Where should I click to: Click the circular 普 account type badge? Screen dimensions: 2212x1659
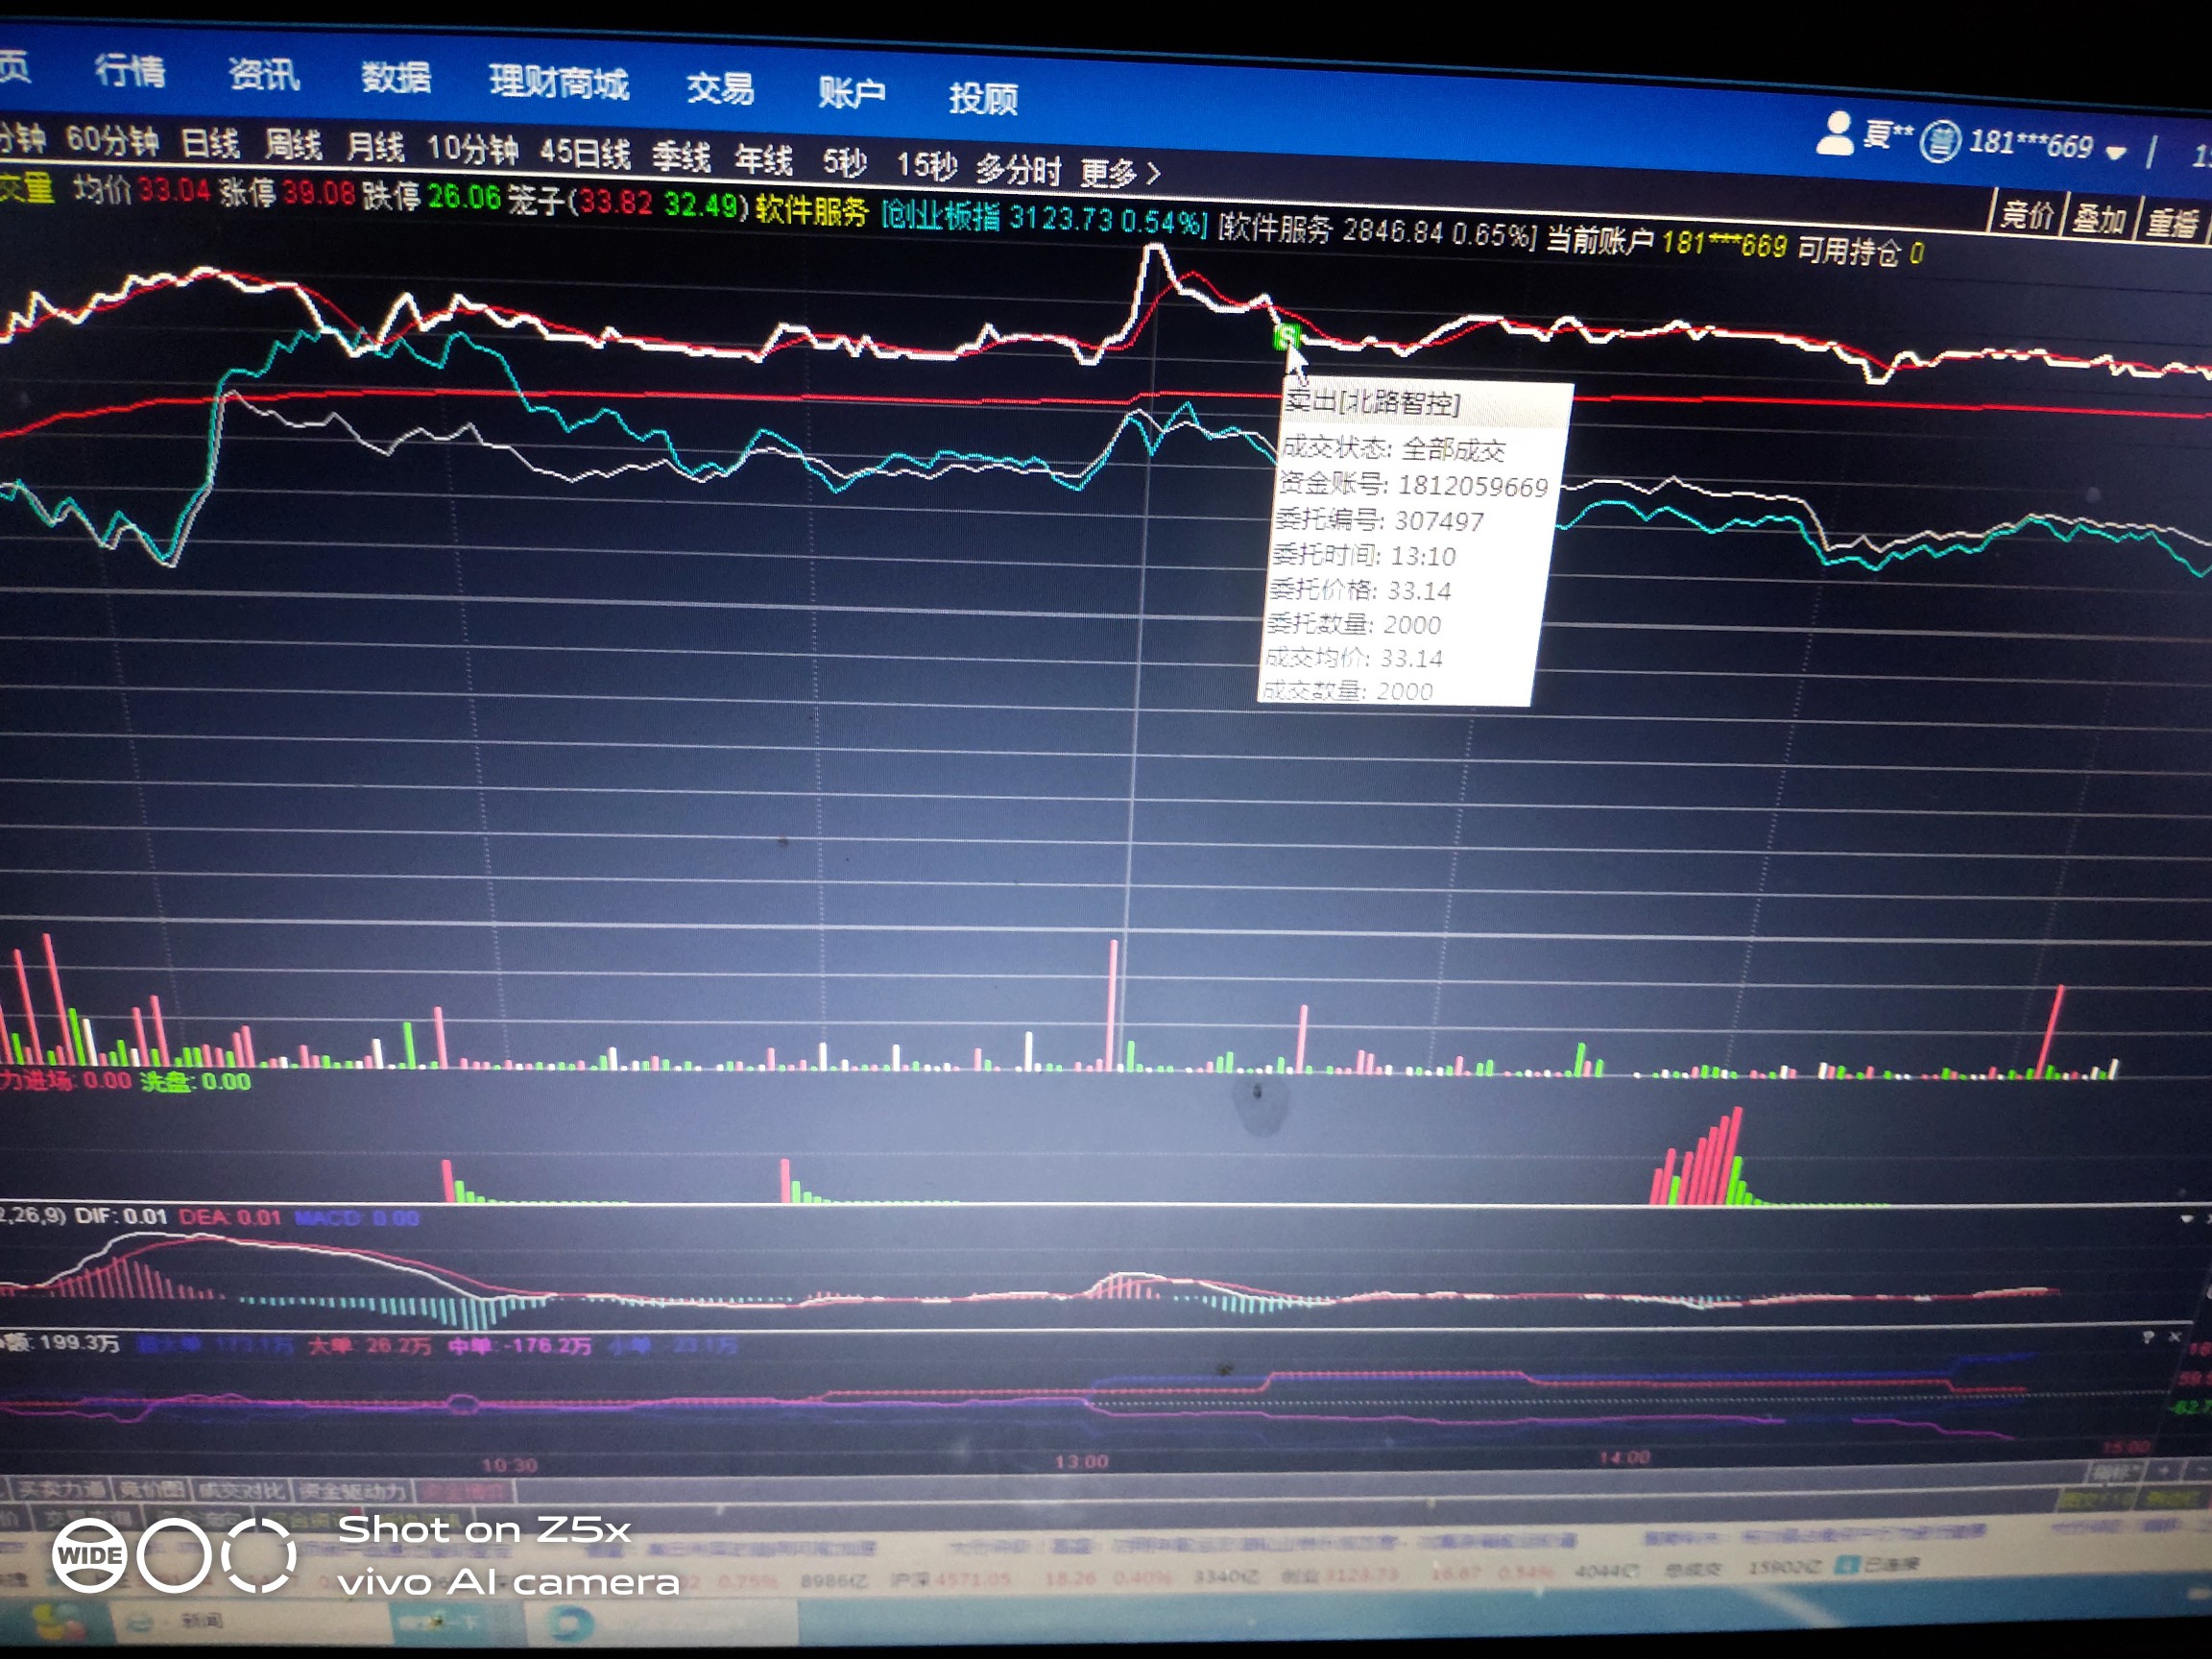[x=1939, y=141]
